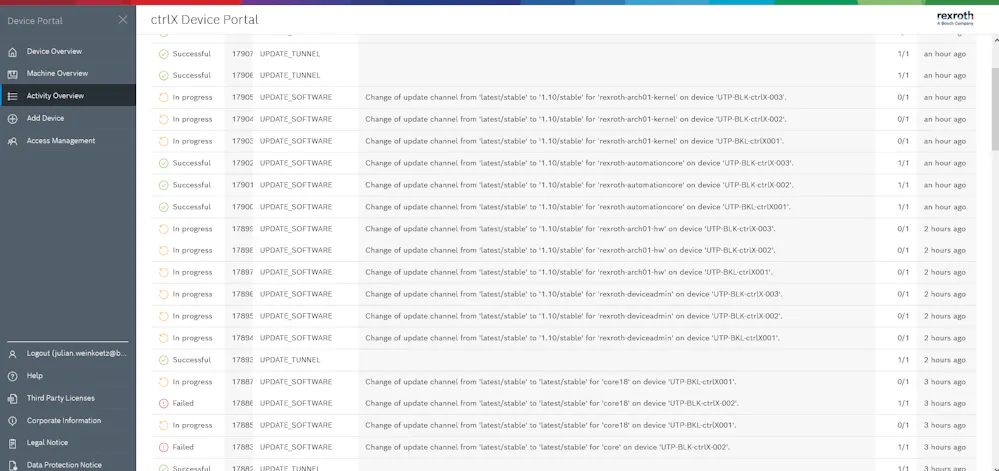Open the Legal Notice link

pyautogui.click(x=47, y=442)
